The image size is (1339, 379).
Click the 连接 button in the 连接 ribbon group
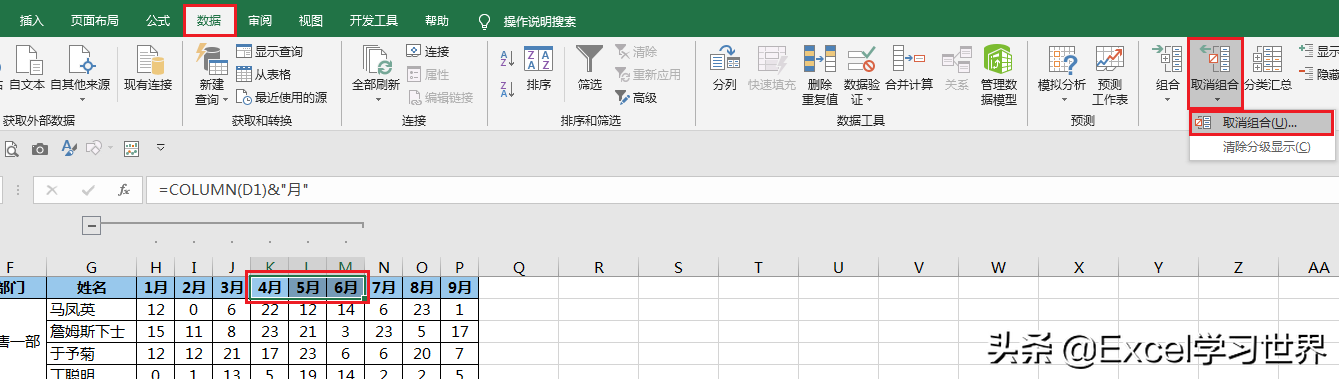428,52
